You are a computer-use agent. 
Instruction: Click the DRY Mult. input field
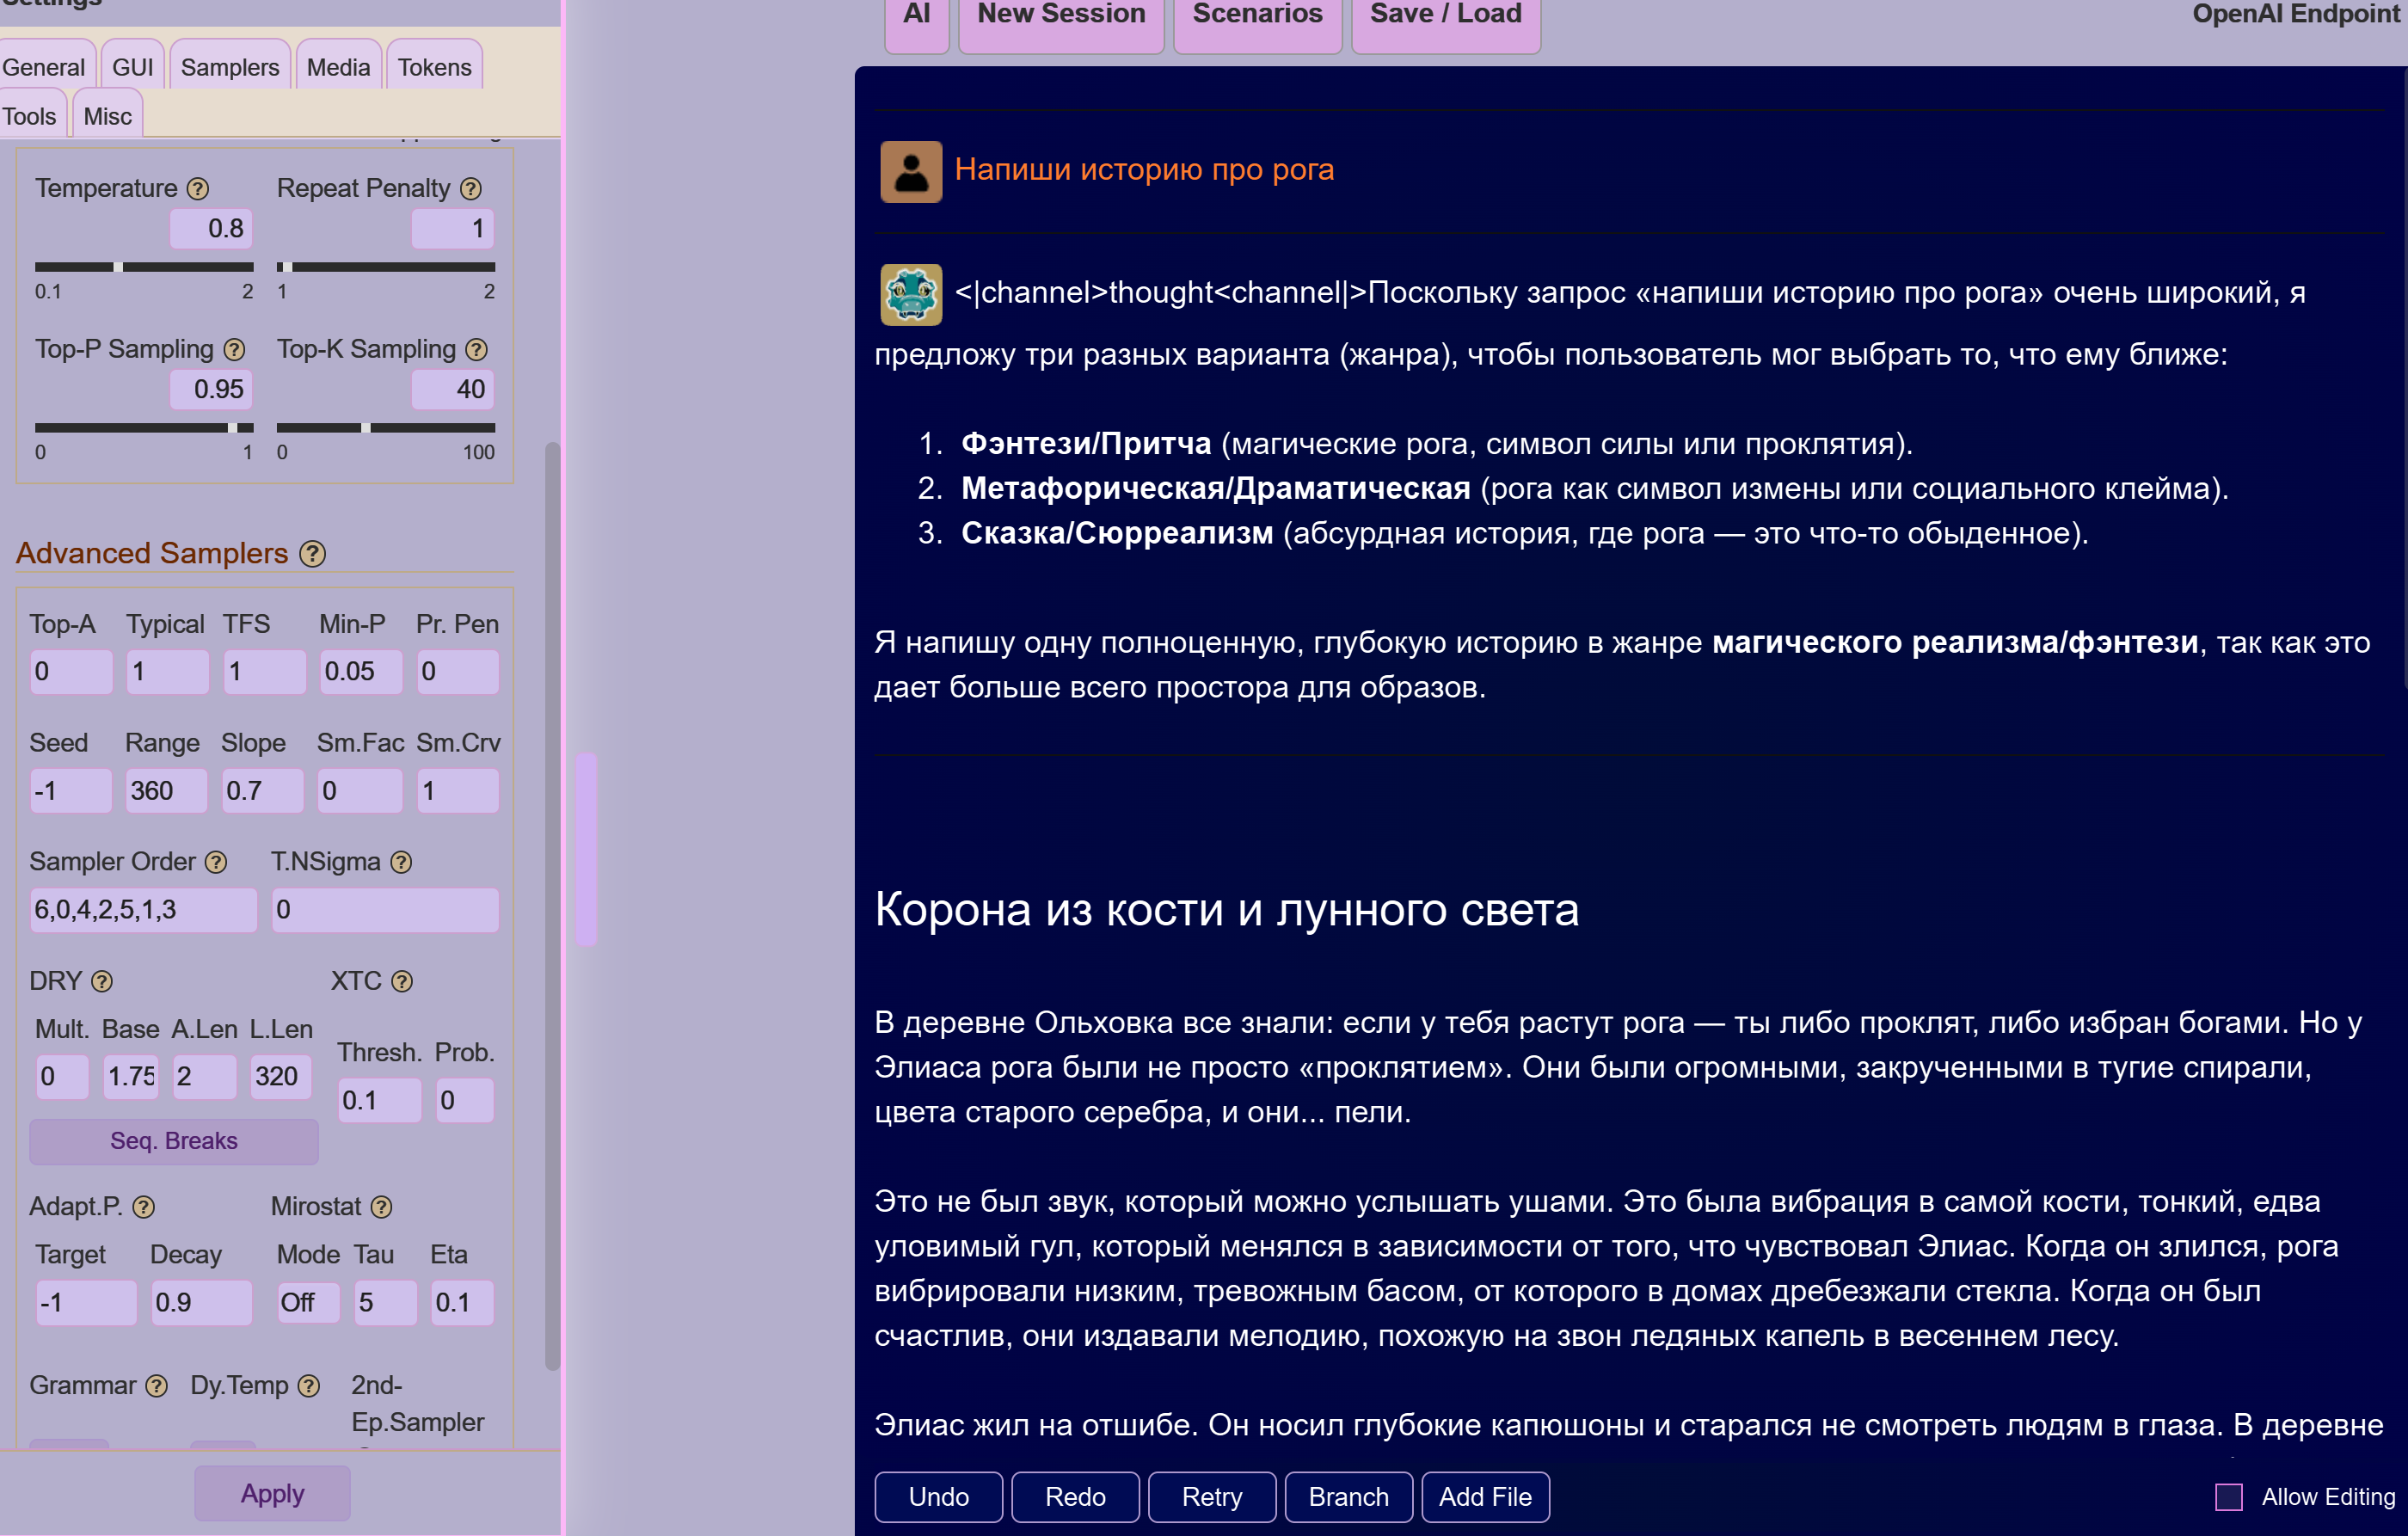[62, 1077]
